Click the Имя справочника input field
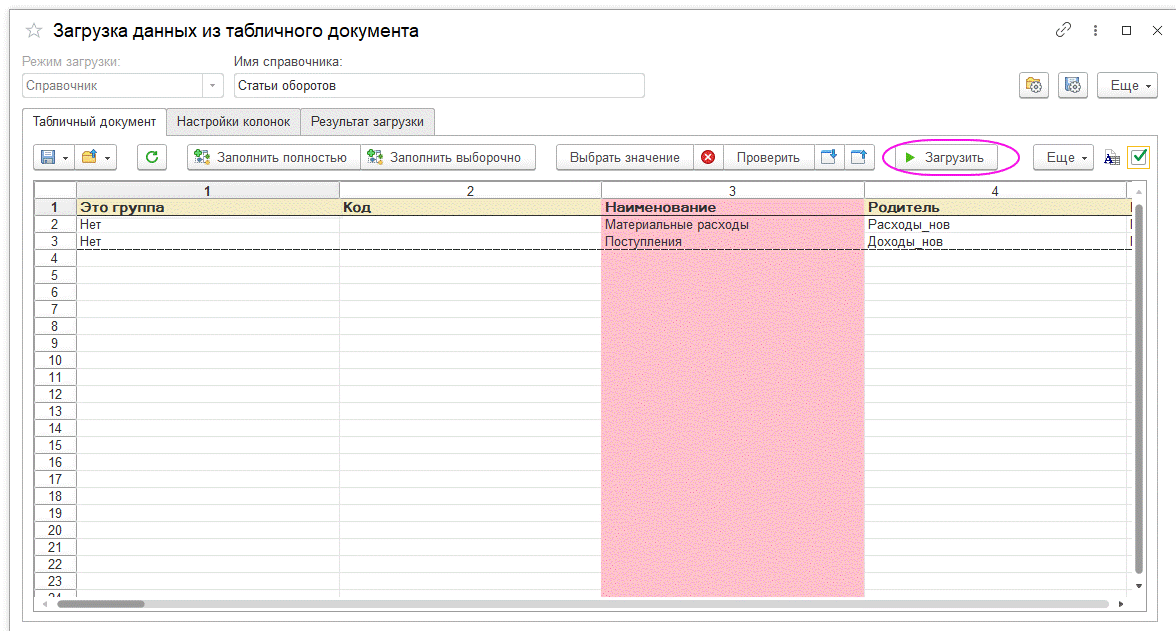1176x631 pixels. (x=439, y=86)
